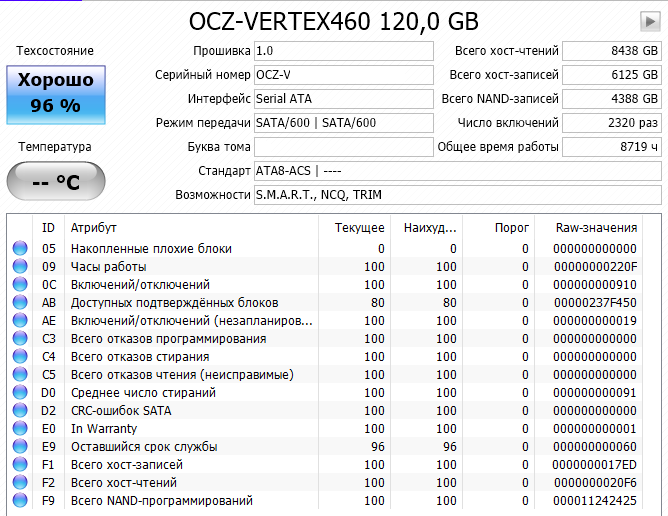
Task: Click status circle for attribute 05
Action: pos(20,248)
